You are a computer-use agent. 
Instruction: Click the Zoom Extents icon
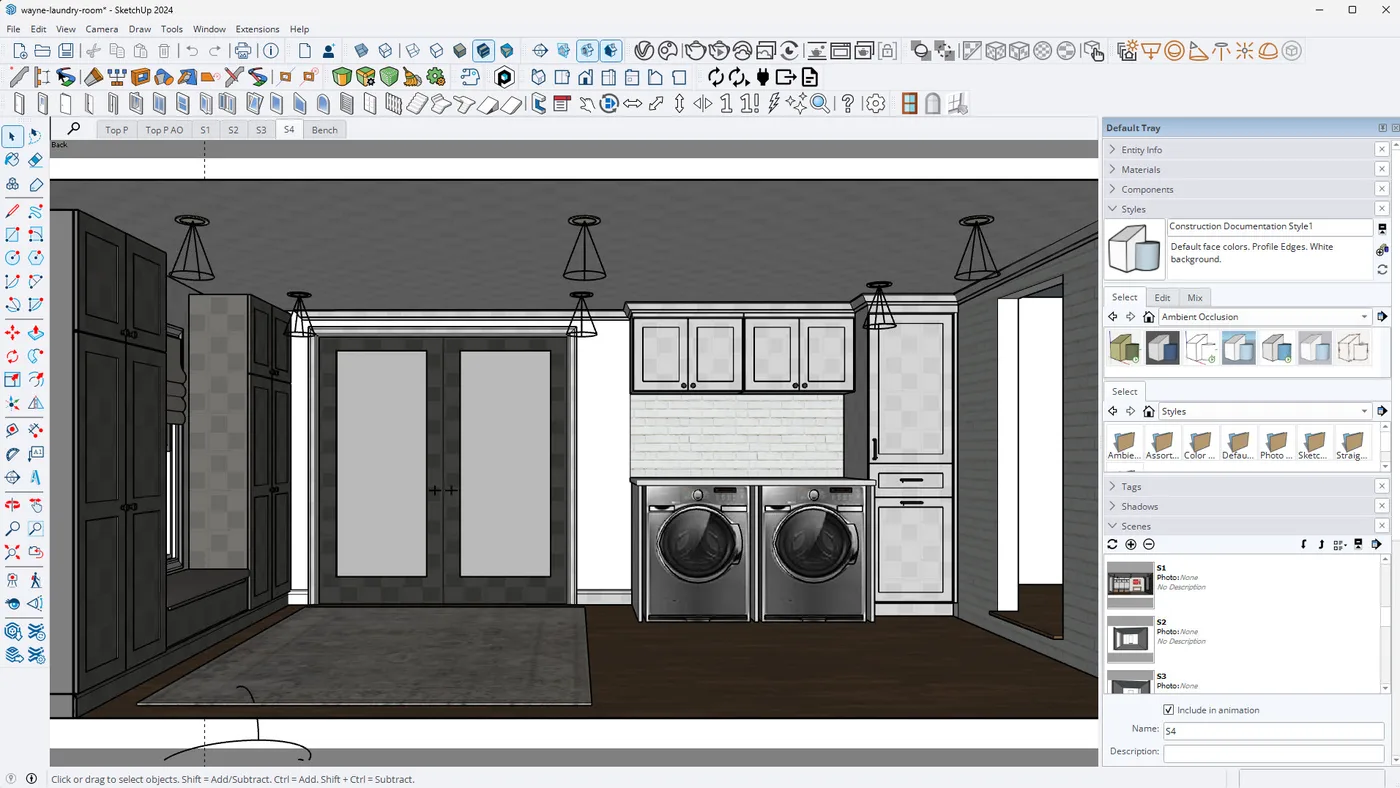click(x=12, y=550)
